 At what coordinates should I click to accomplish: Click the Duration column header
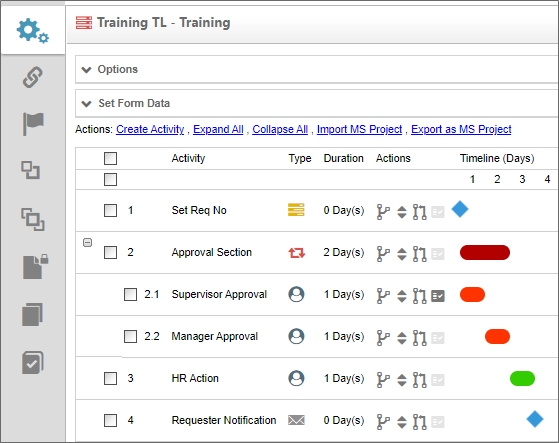pyautogui.click(x=343, y=158)
